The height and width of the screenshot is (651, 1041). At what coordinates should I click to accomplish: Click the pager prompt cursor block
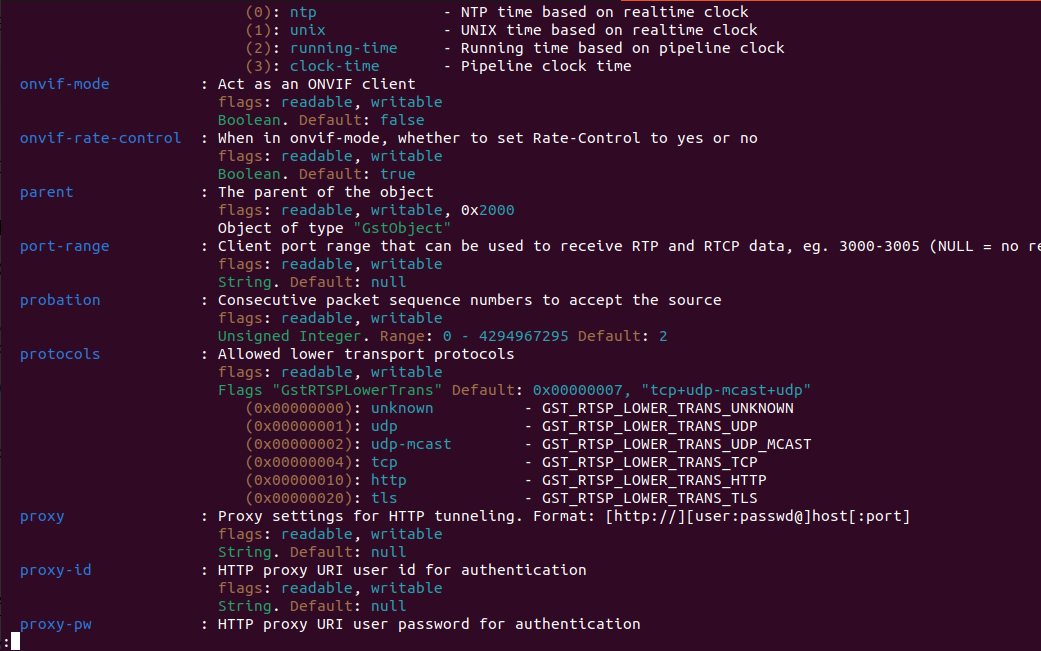click(x=15, y=642)
